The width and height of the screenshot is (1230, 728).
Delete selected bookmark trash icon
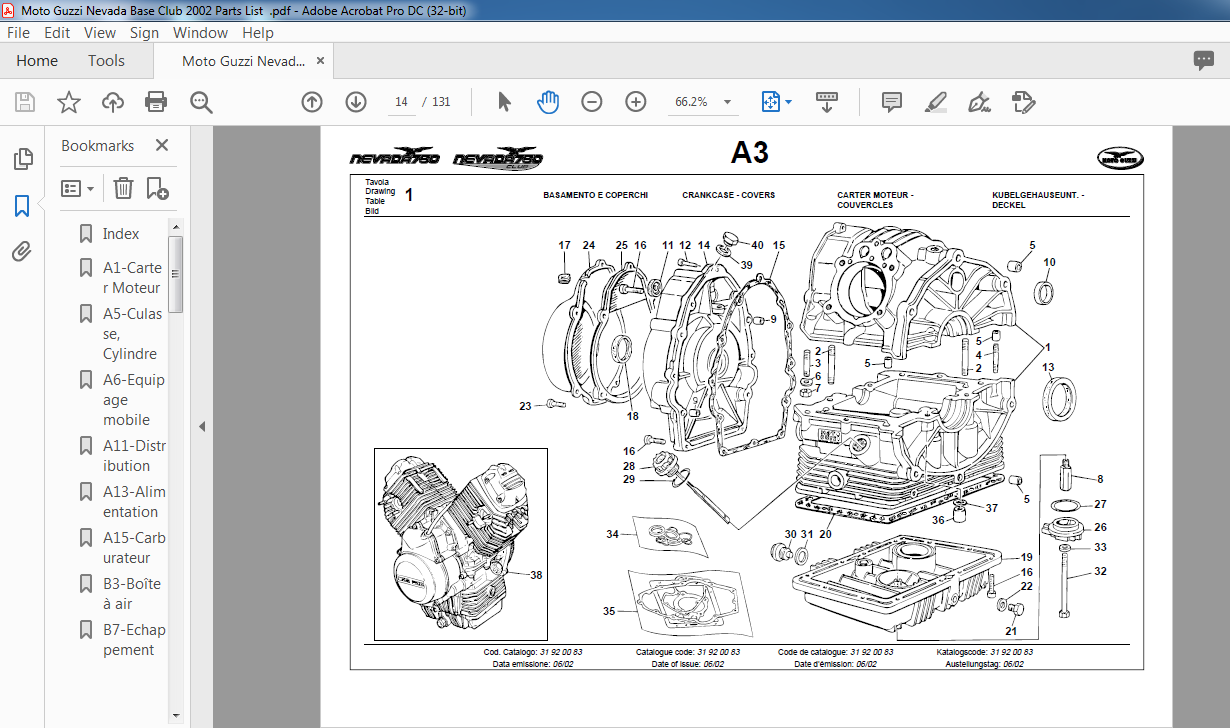pyautogui.click(x=123, y=187)
